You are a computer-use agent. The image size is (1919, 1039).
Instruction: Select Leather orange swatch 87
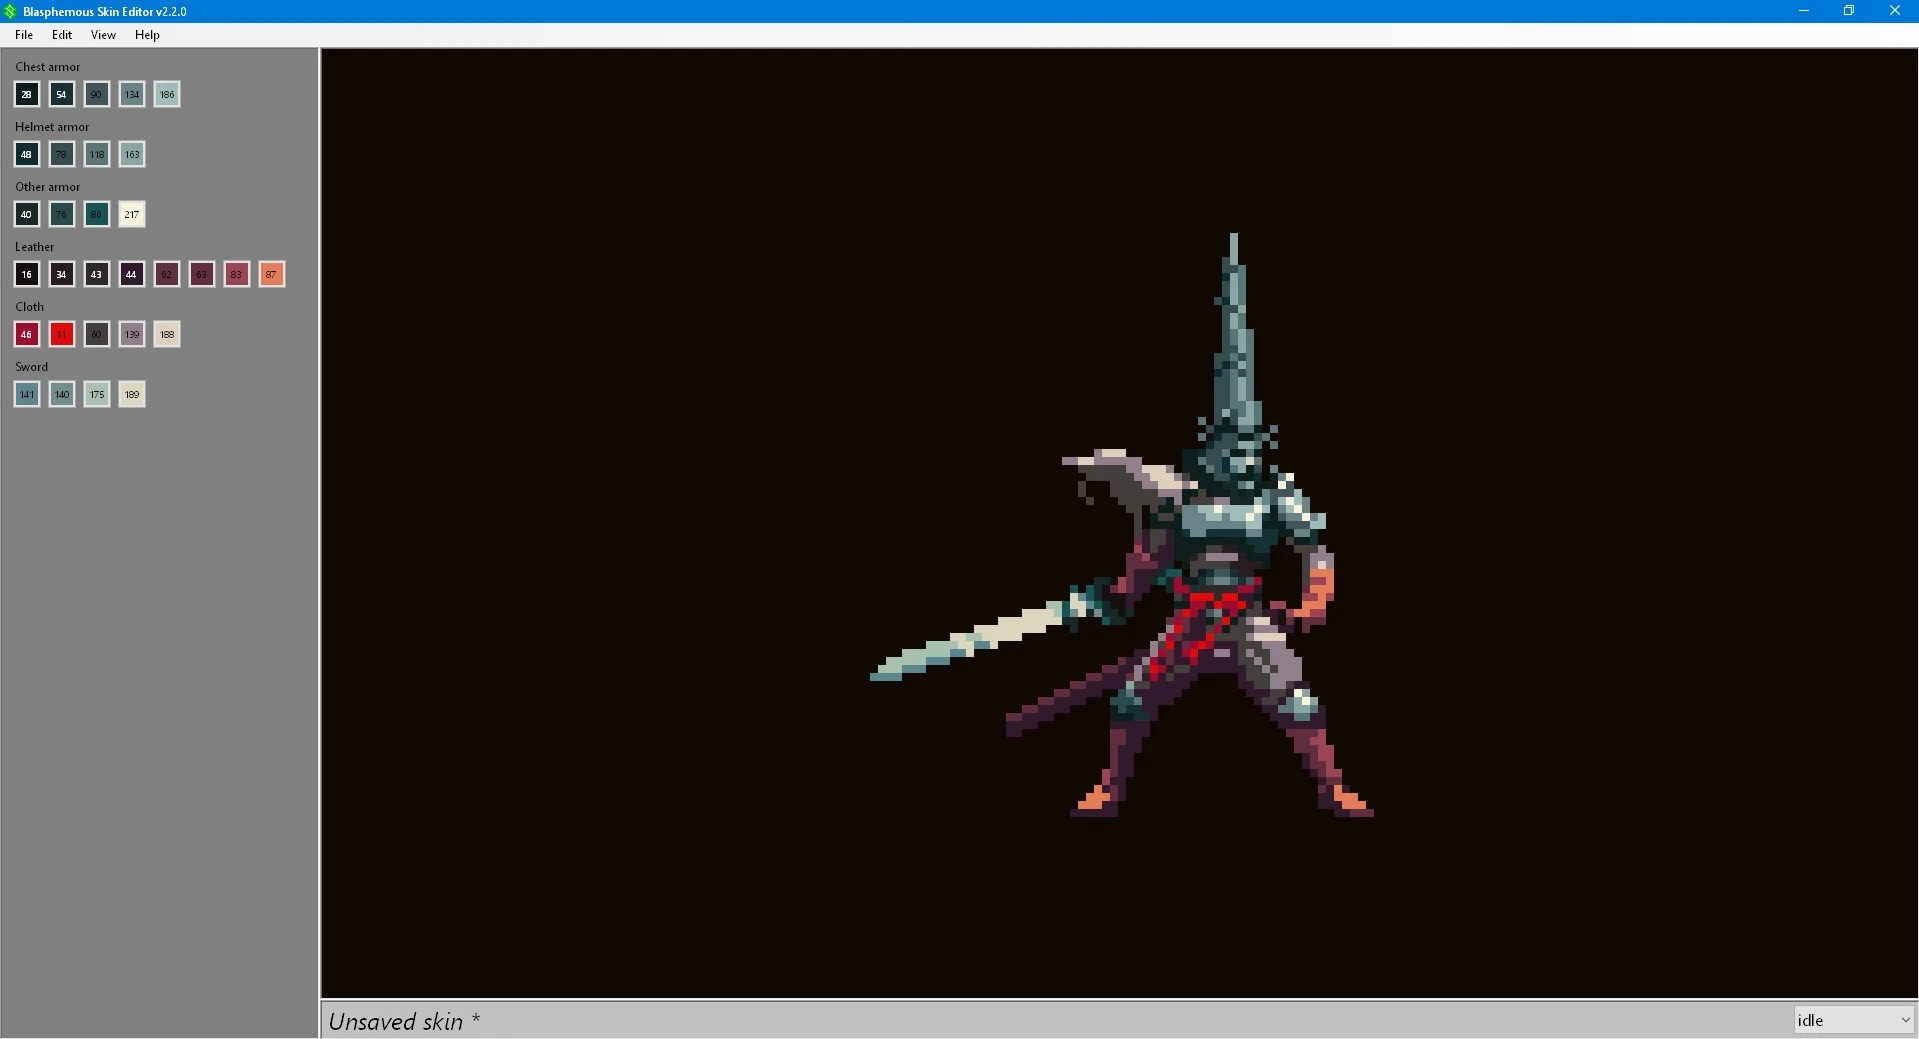point(272,274)
